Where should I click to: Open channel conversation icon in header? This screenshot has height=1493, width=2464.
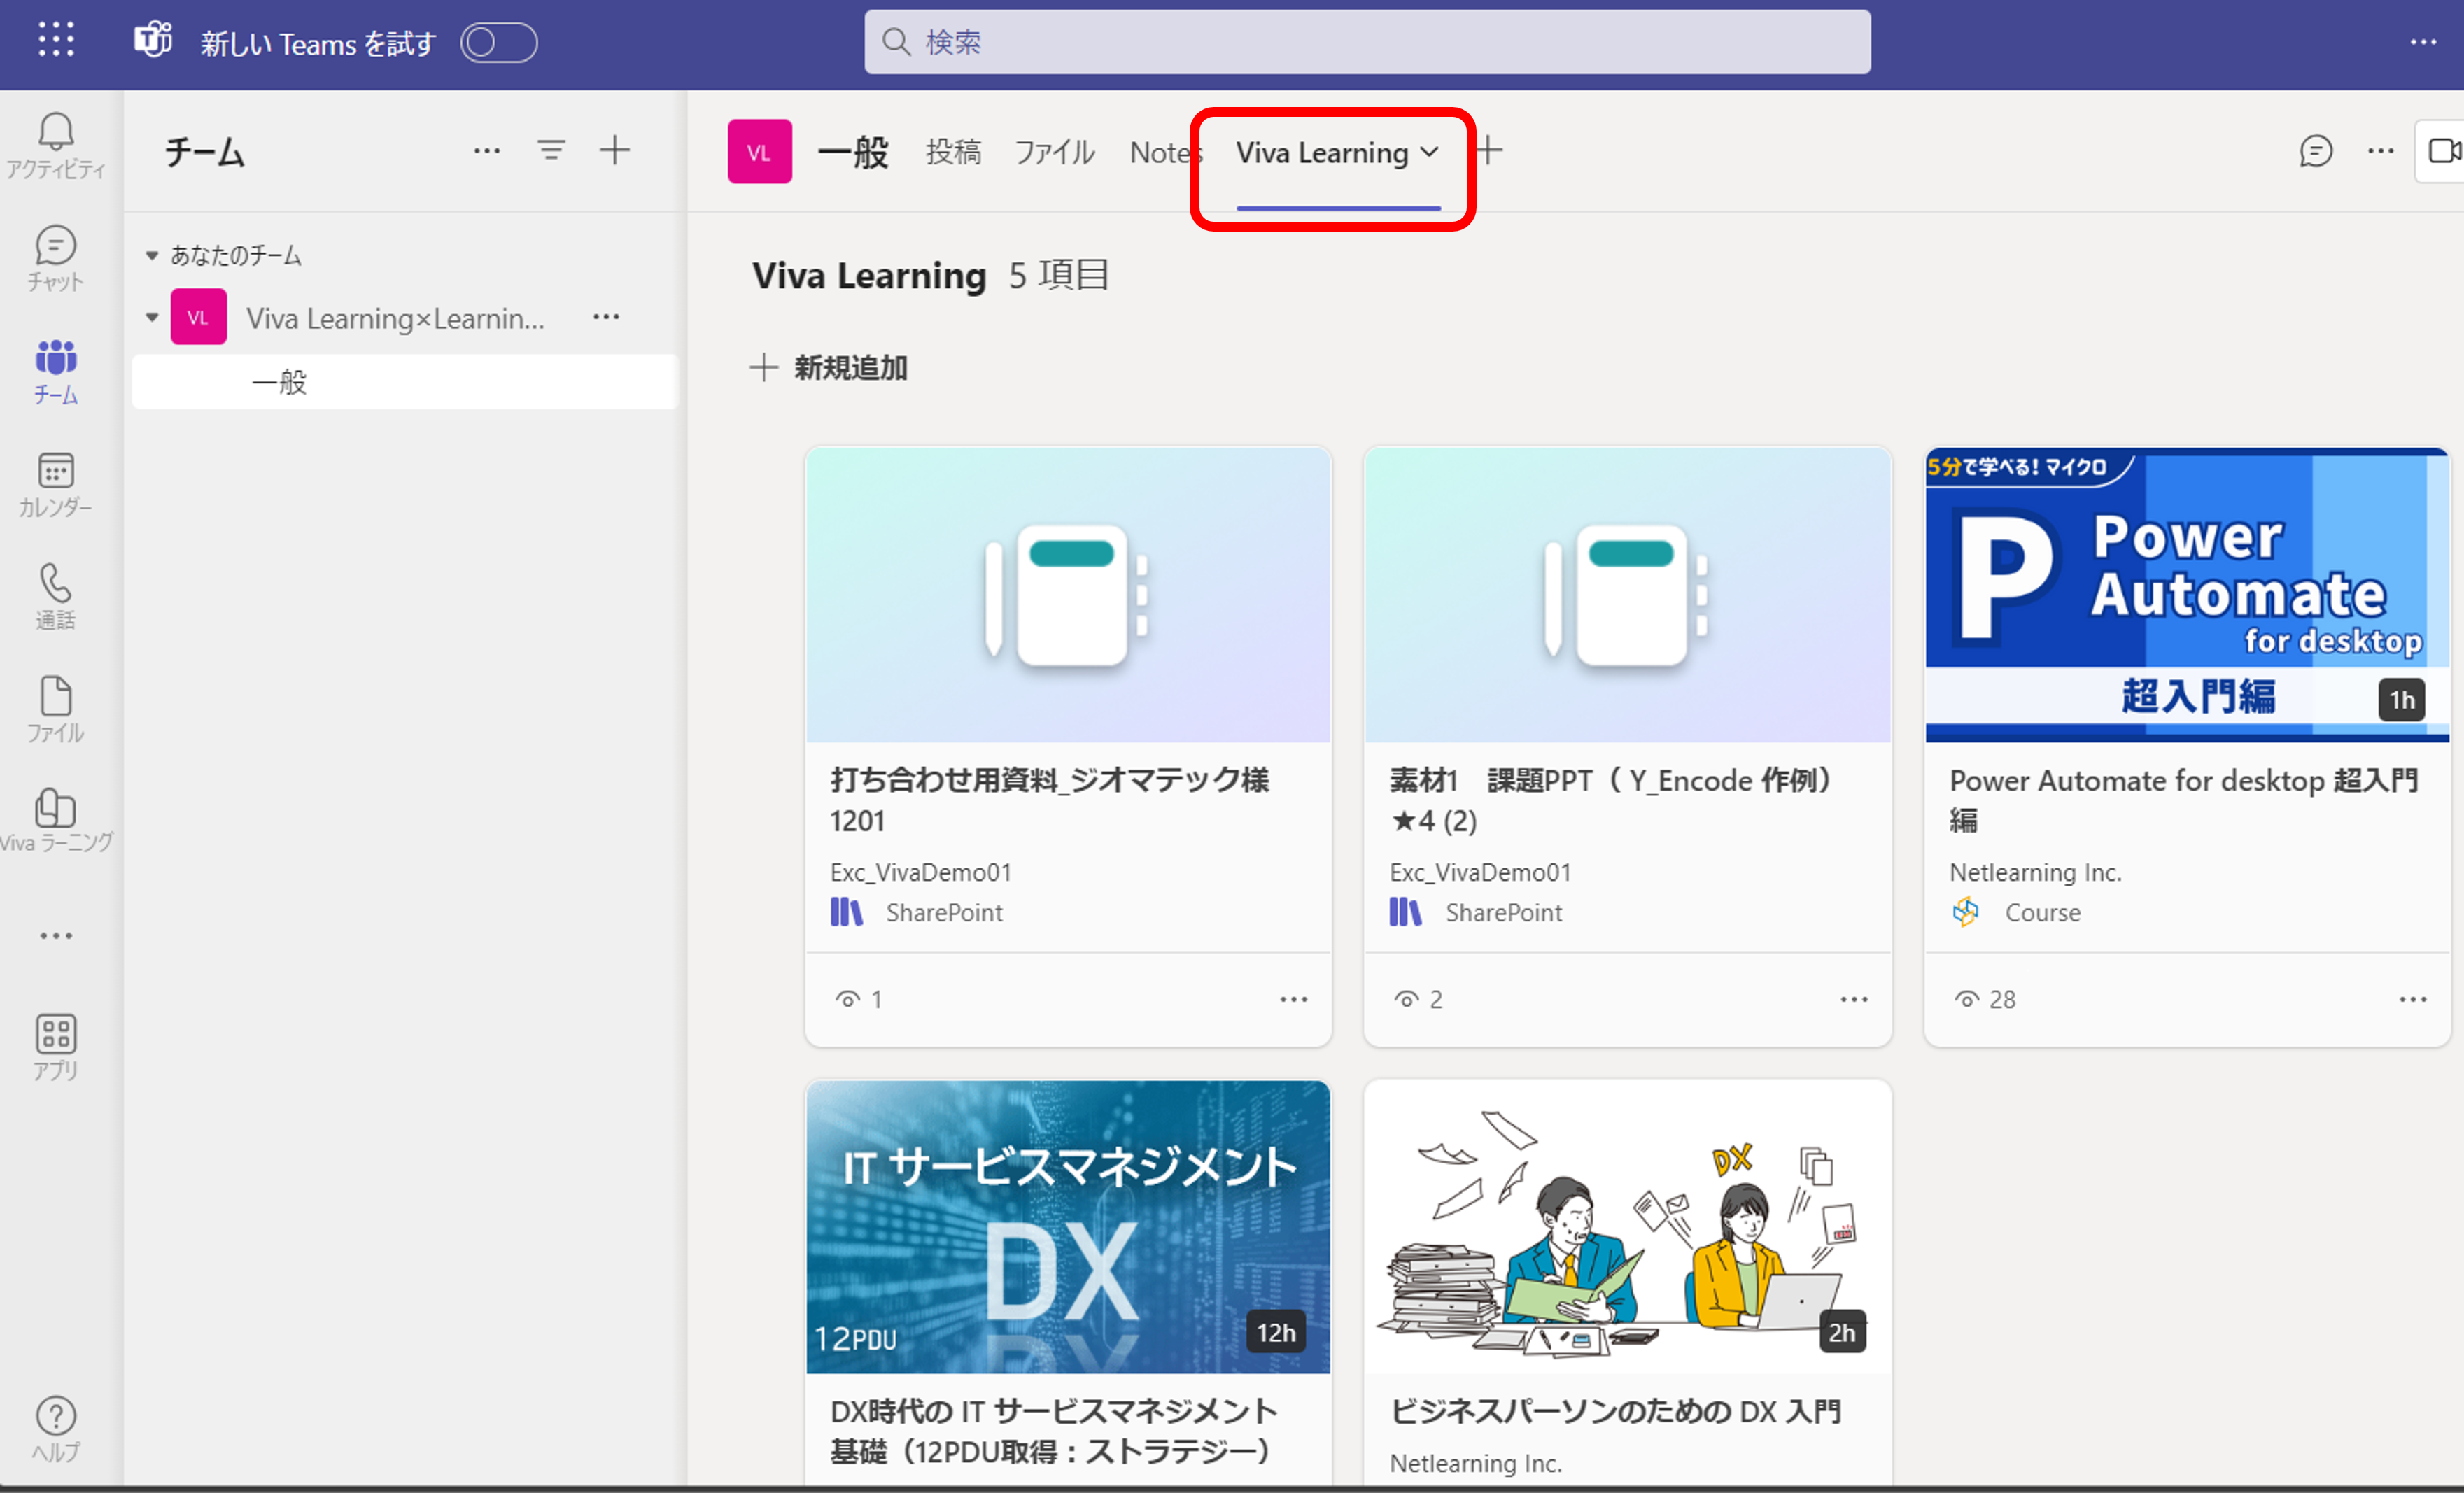coord(2316,151)
